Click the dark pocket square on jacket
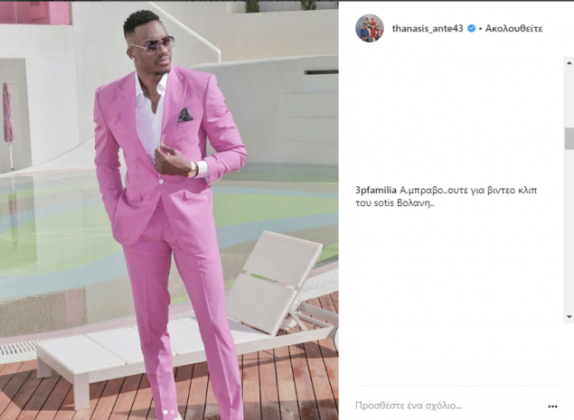Screen dimensions: 574x420 (185, 115)
